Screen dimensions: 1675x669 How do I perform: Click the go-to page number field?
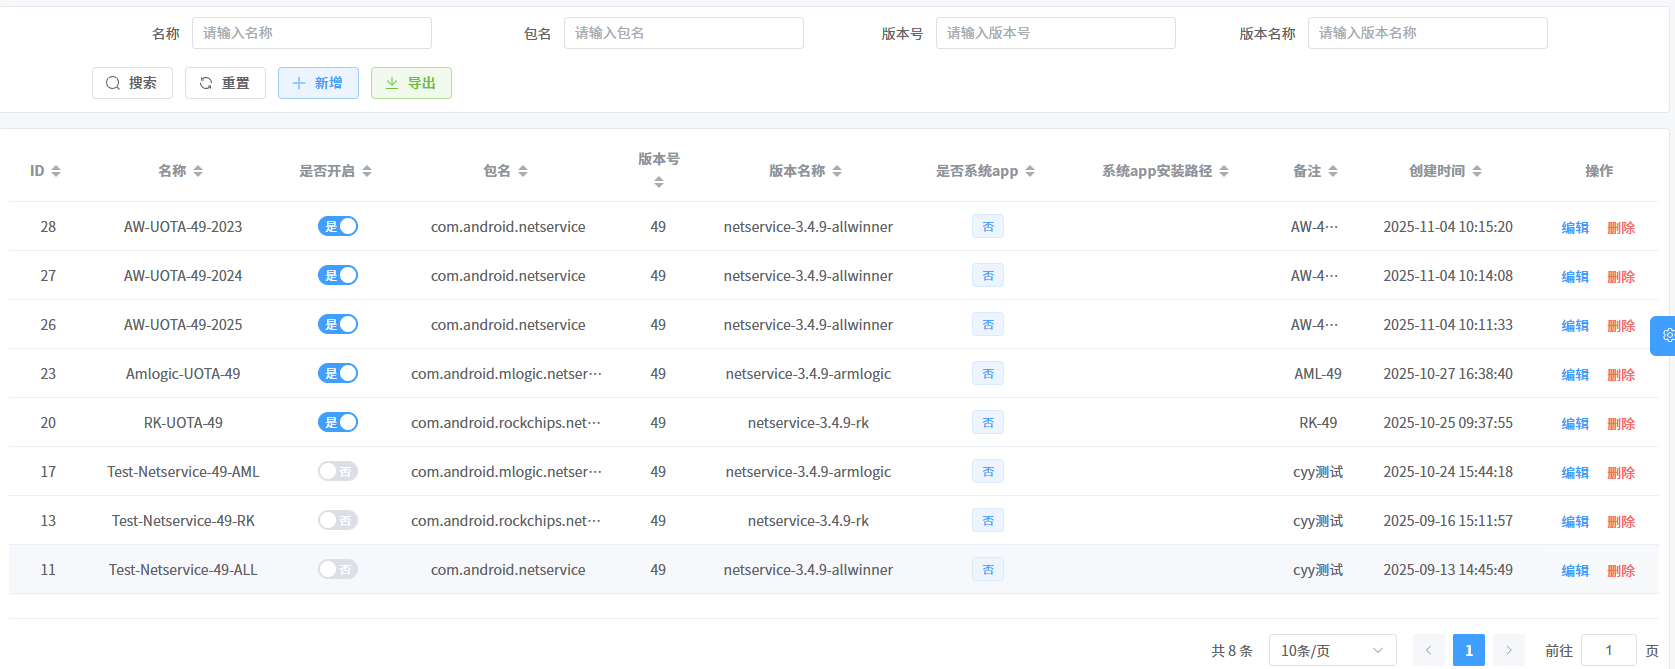click(x=1609, y=650)
